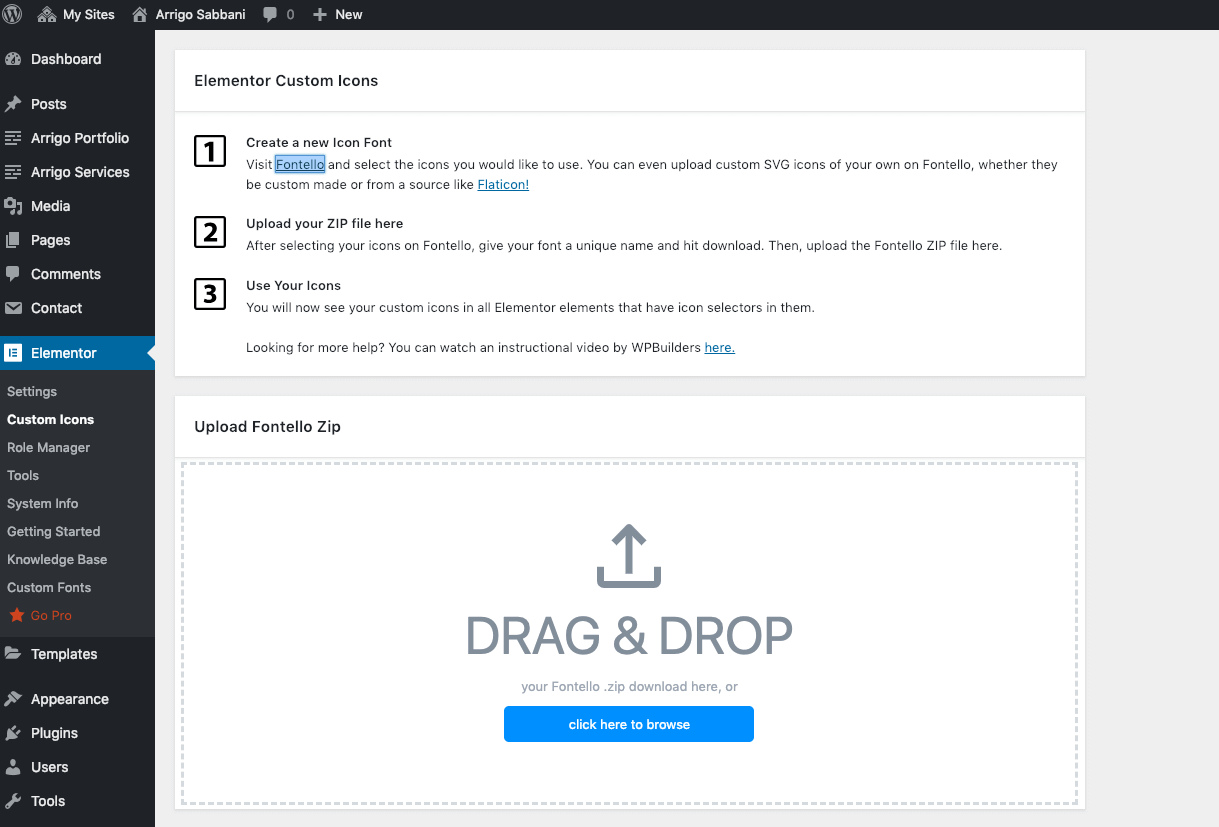Image resolution: width=1219 pixels, height=827 pixels.
Task: Open the WPBuilders video 'here' link
Action: coord(719,348)
